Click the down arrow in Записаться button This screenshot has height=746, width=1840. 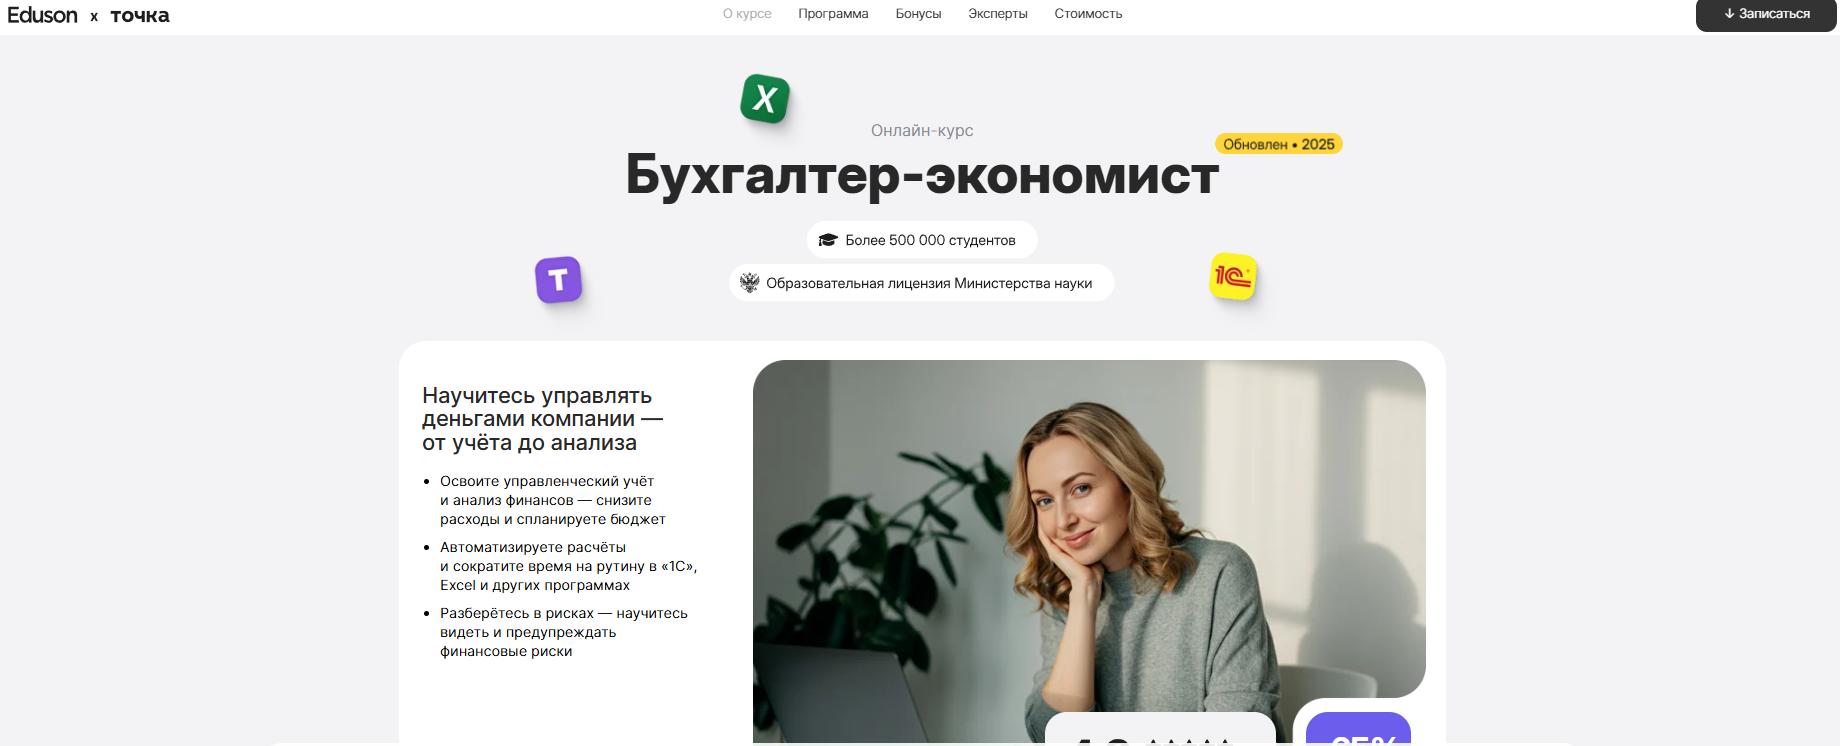click(1729, 14)
